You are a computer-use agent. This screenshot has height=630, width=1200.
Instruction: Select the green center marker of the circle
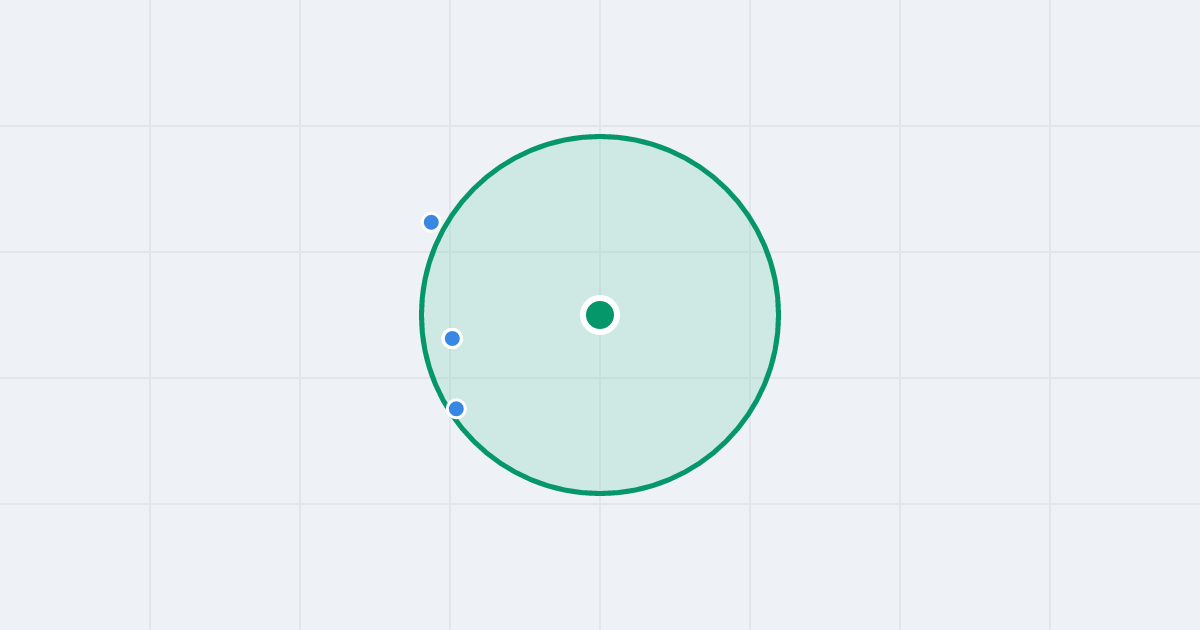tap(600, 315)
